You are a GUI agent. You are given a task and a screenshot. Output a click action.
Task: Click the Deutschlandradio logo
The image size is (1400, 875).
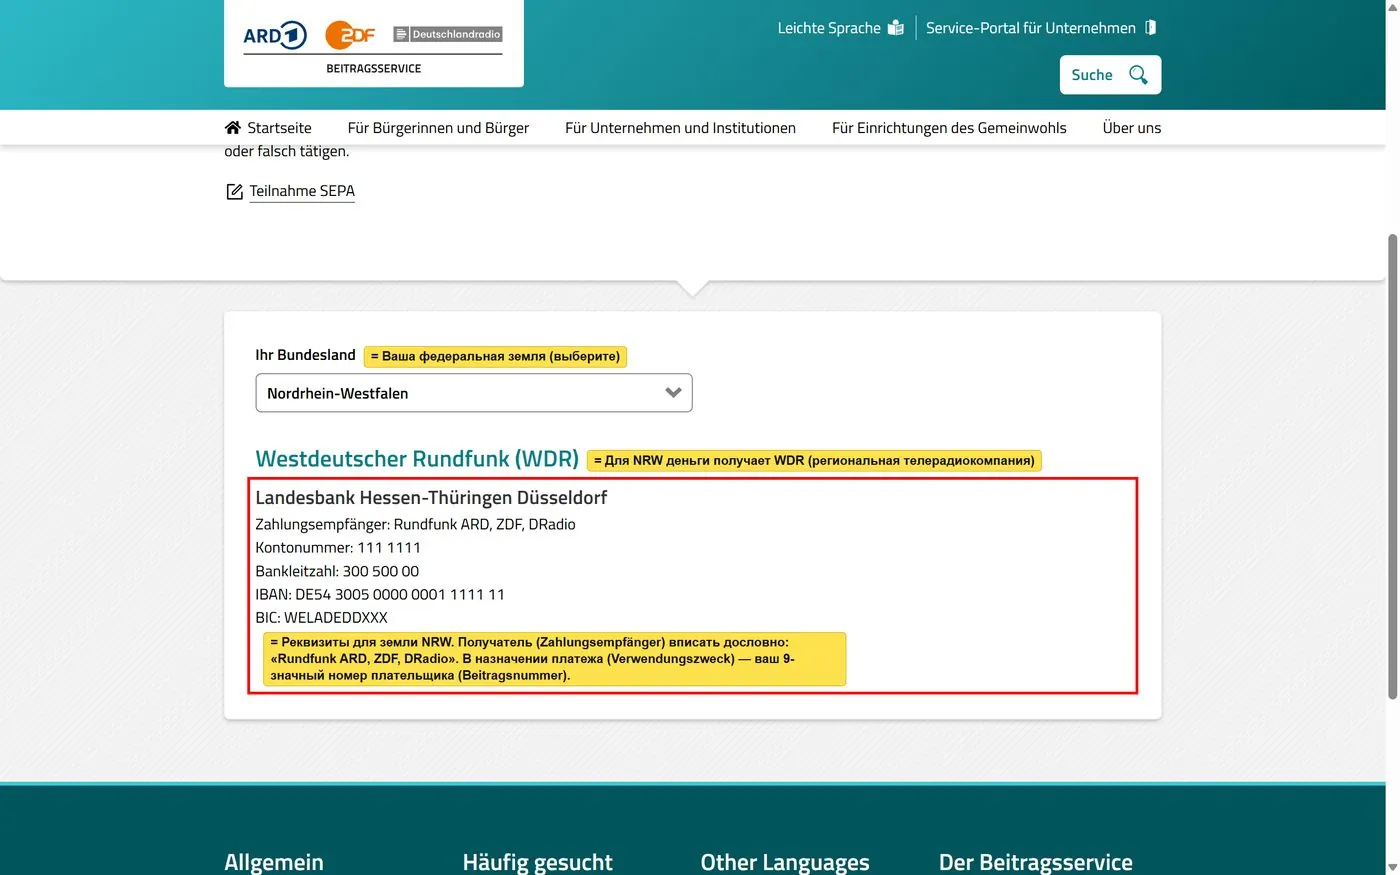tap(448, 34)
